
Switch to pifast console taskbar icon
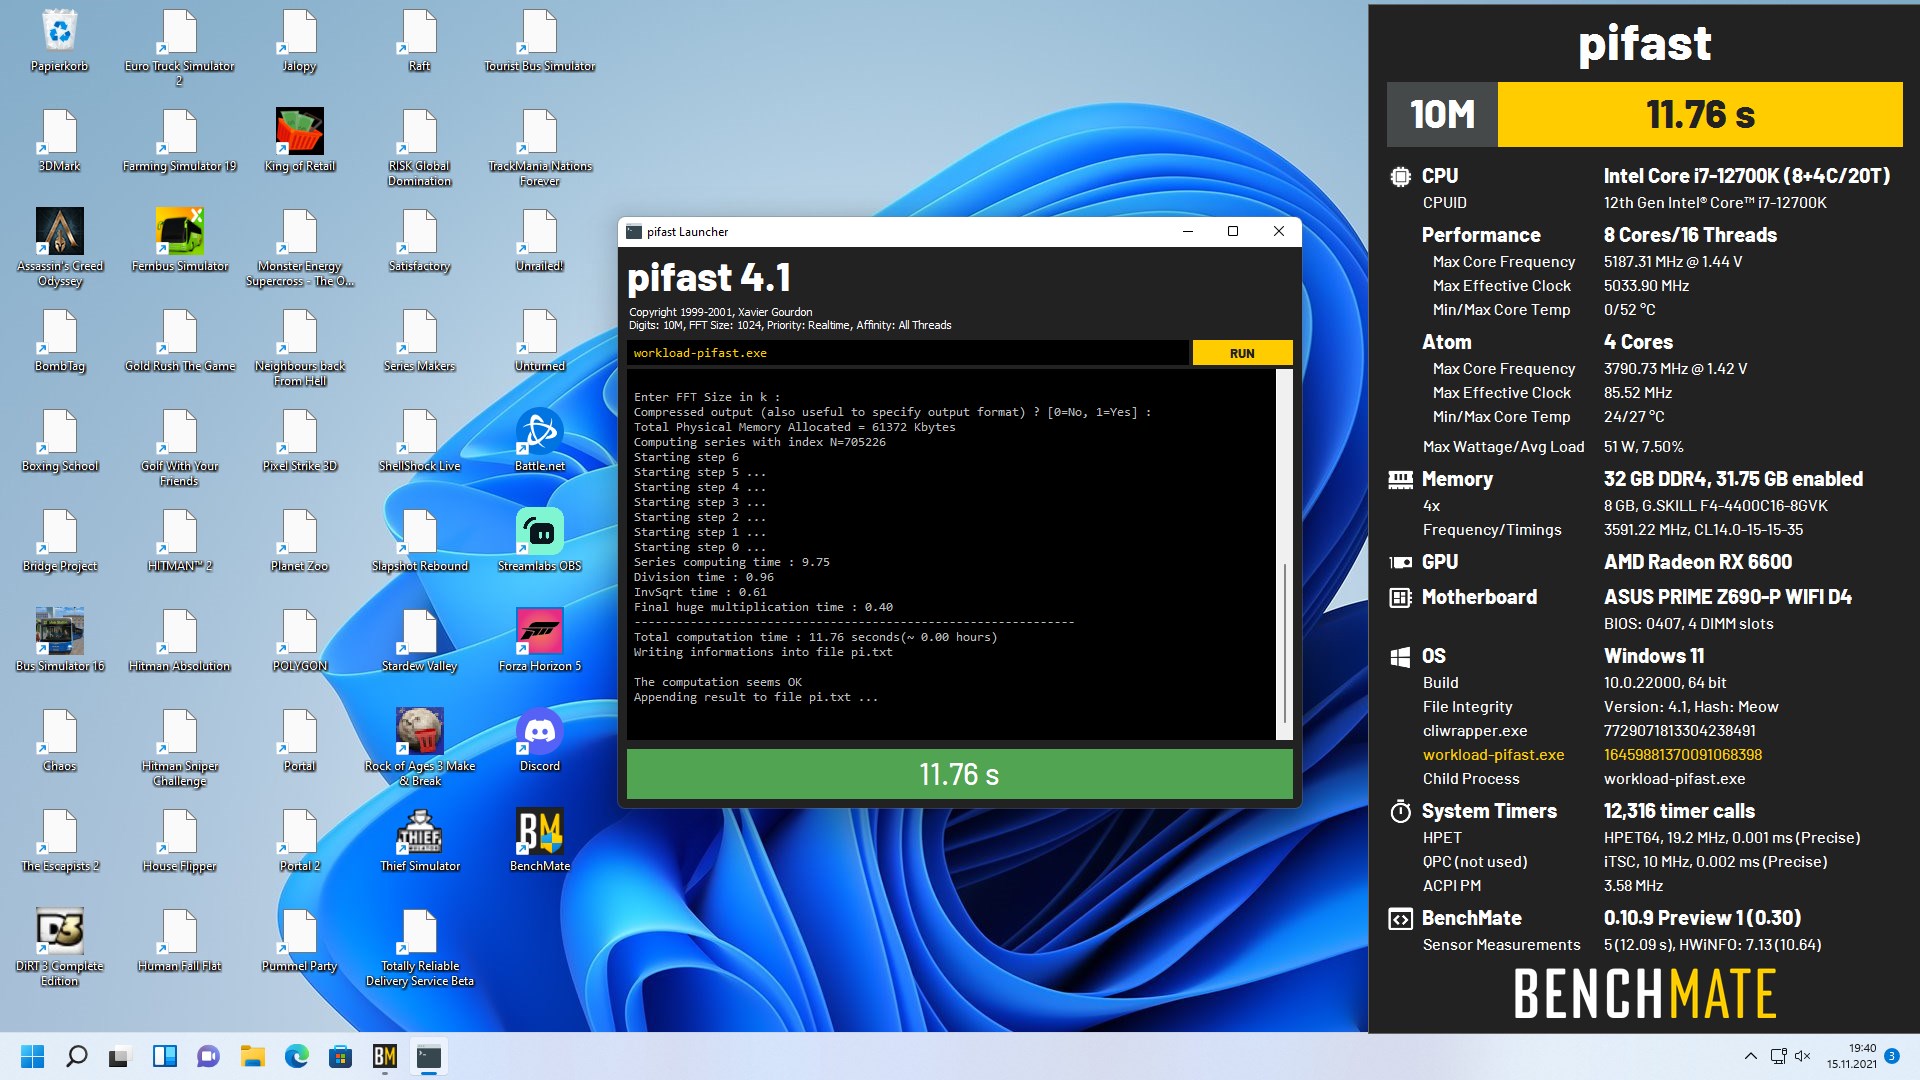[429, 1056]
